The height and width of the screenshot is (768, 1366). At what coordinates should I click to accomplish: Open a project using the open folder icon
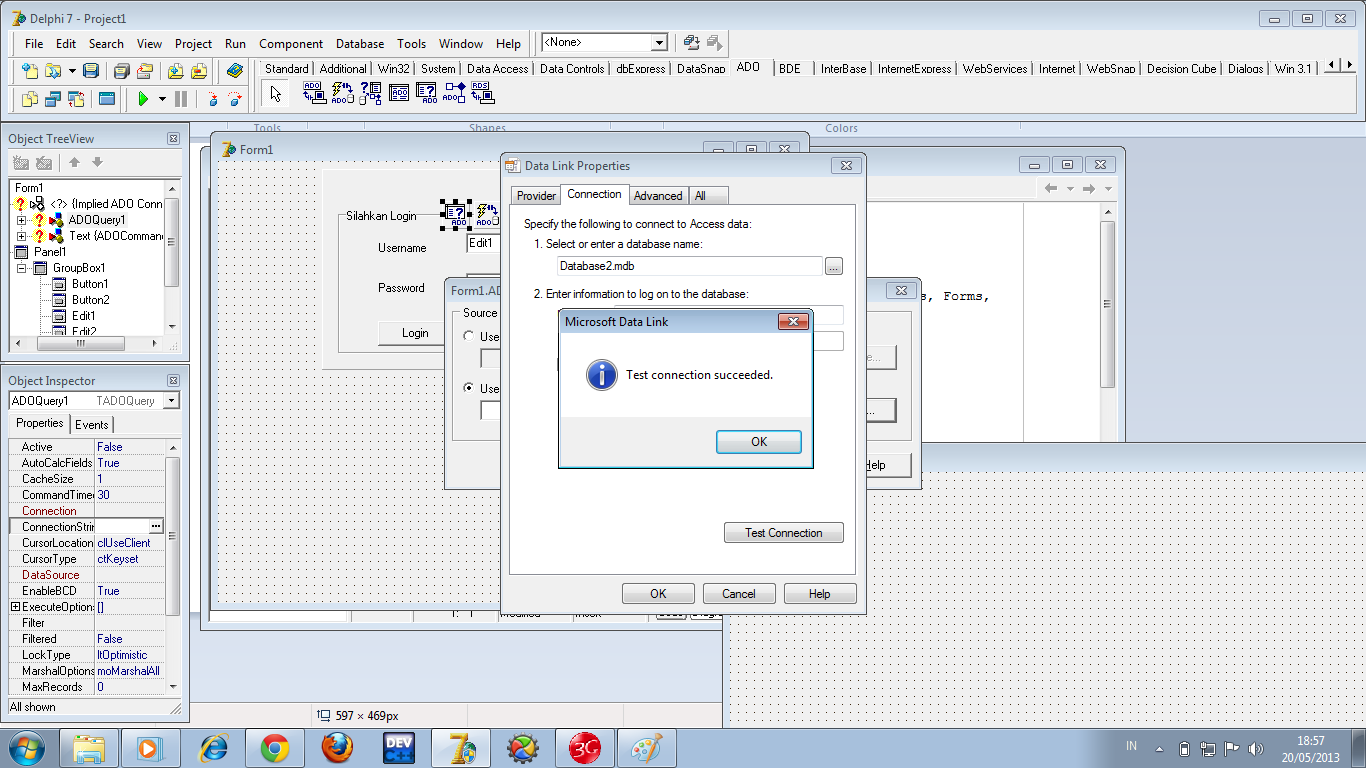pos(52,71)
